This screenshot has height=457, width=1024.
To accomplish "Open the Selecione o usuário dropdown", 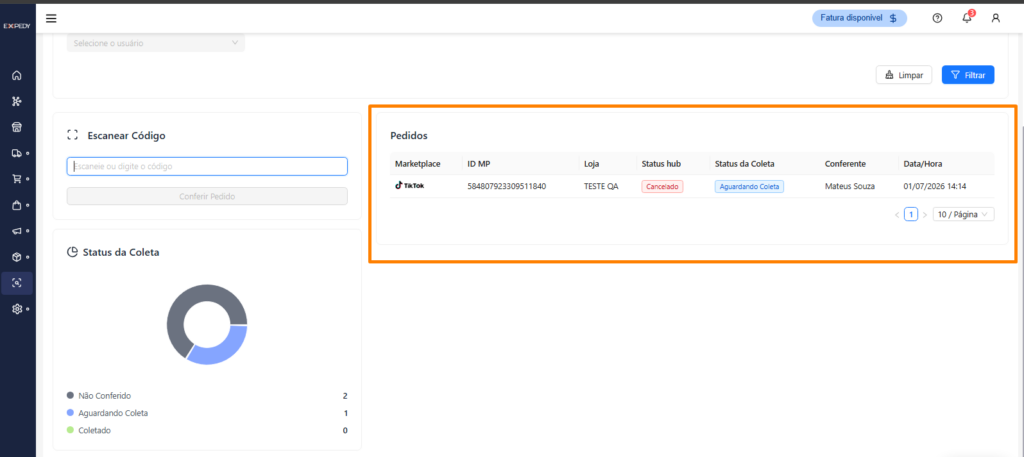I will tap(155, 43).
